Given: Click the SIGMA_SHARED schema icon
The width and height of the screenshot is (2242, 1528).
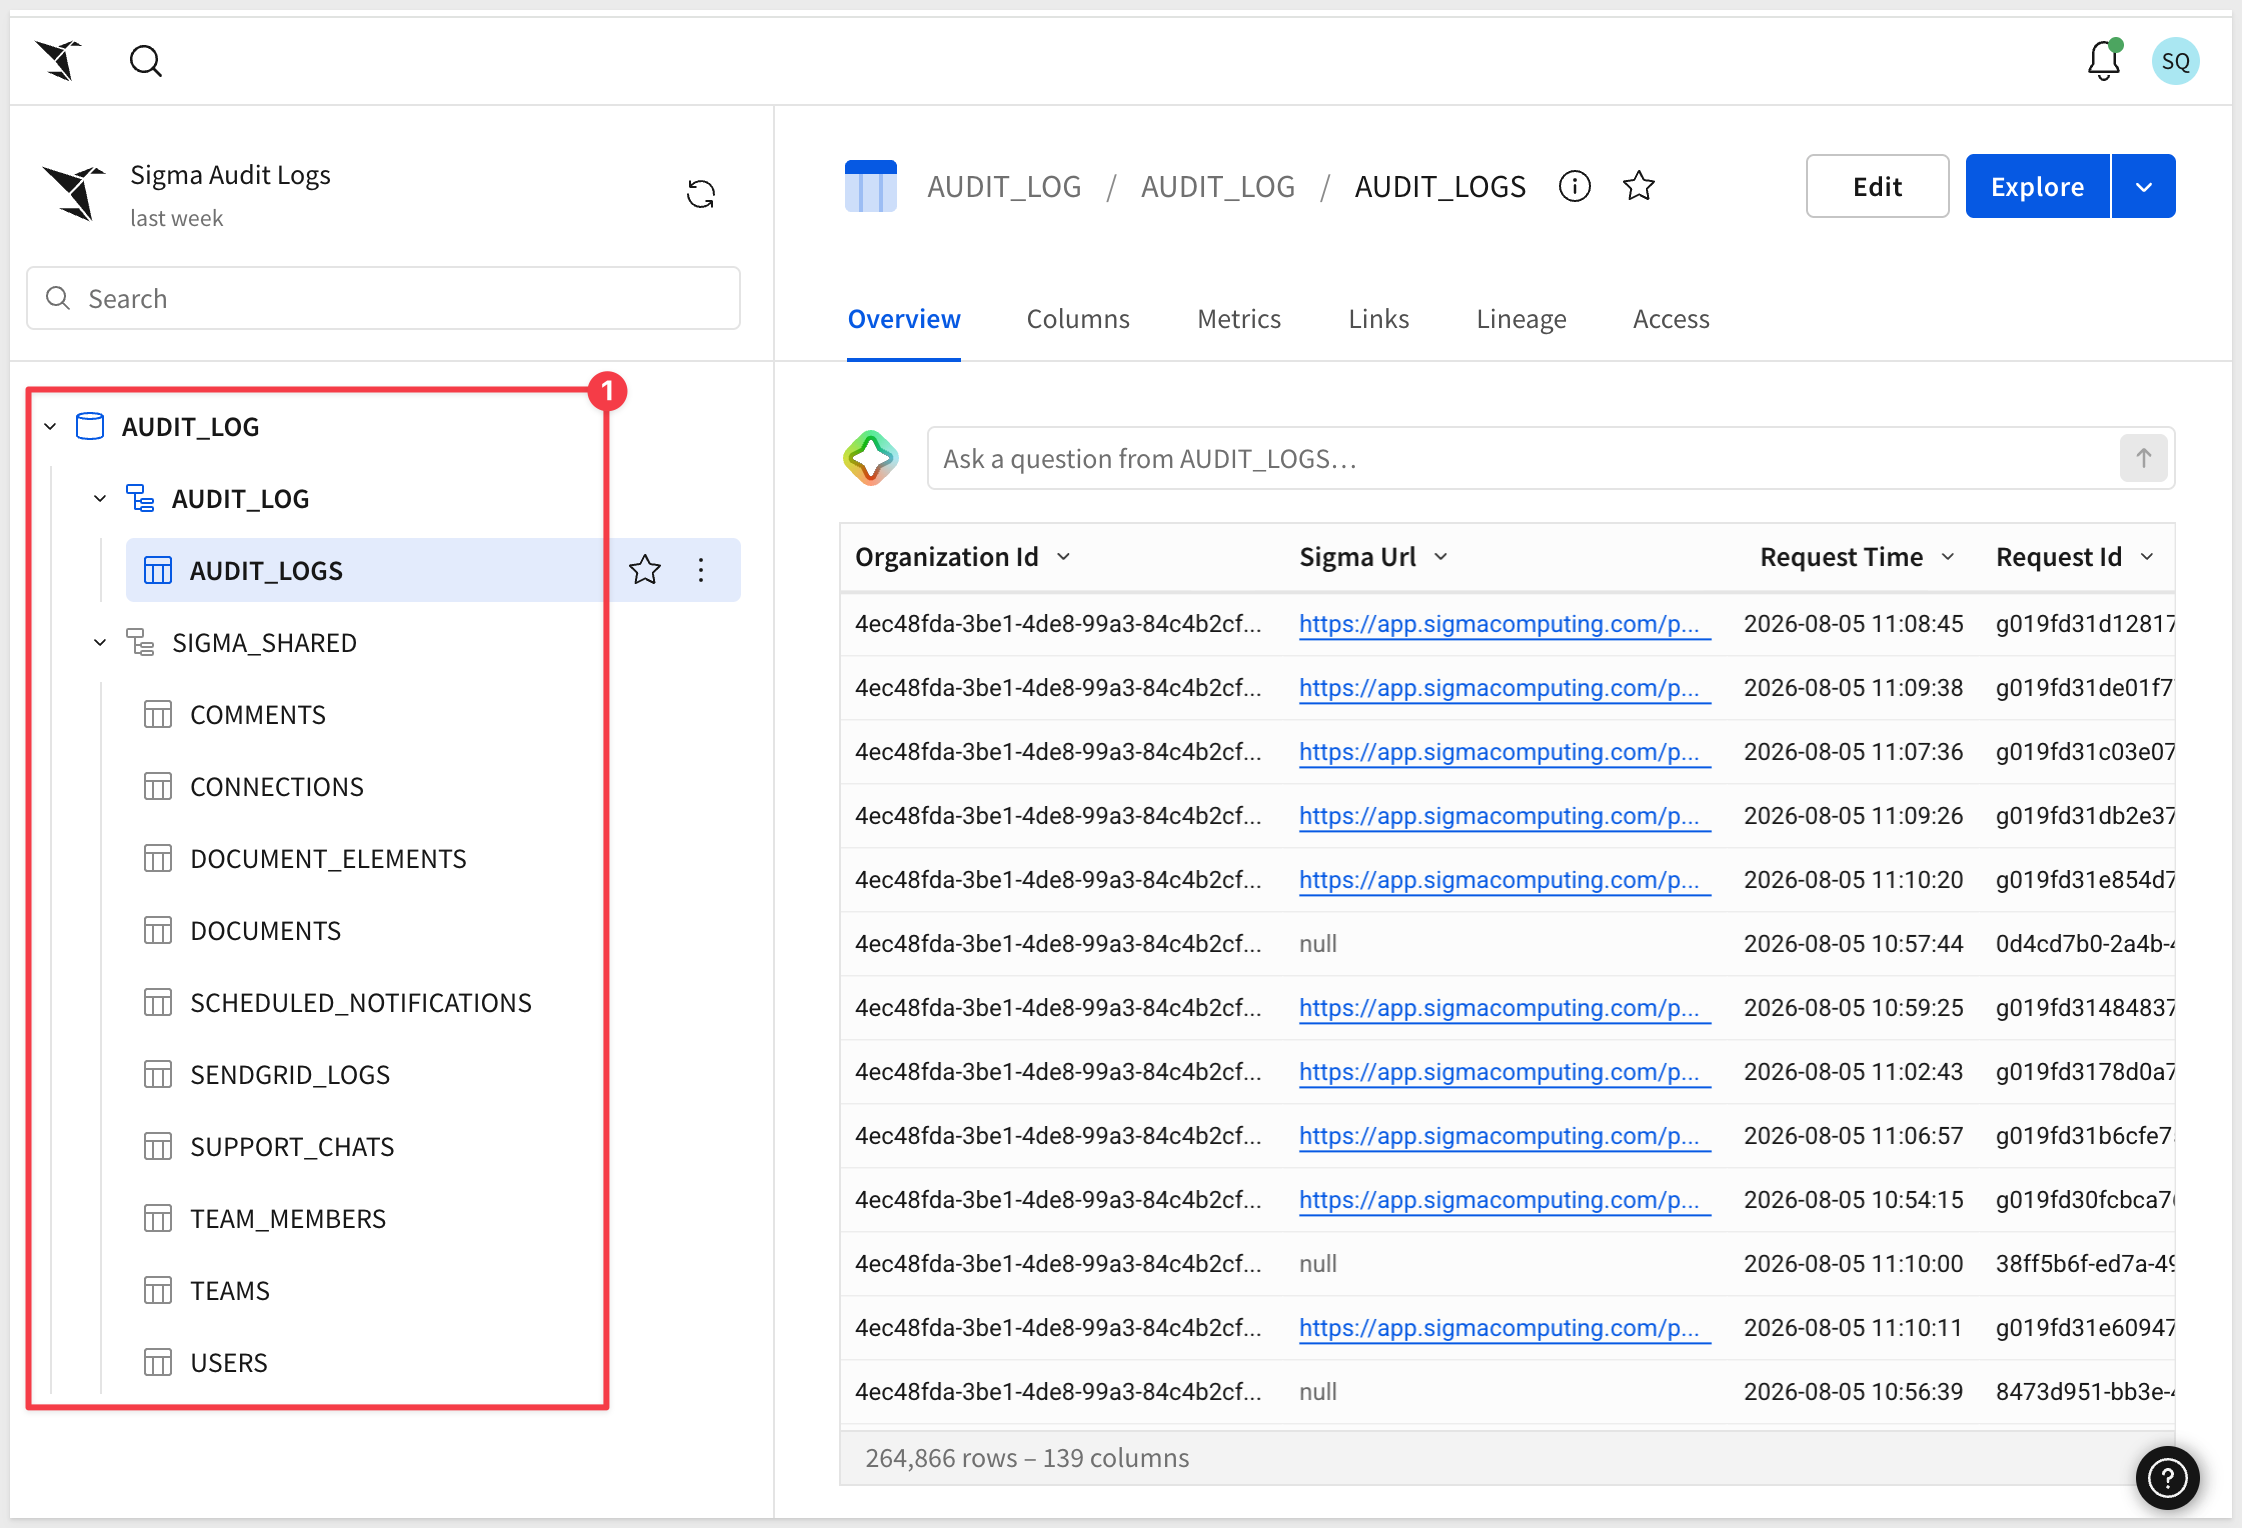Looking at the screenshot, I should tap(140, 642).
